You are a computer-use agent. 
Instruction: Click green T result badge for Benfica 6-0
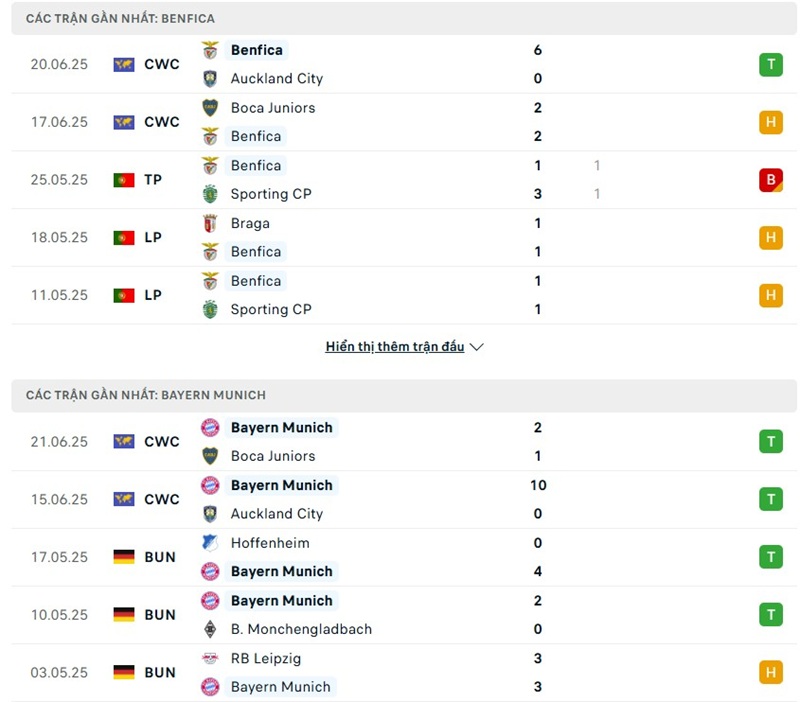click(770, 65)
